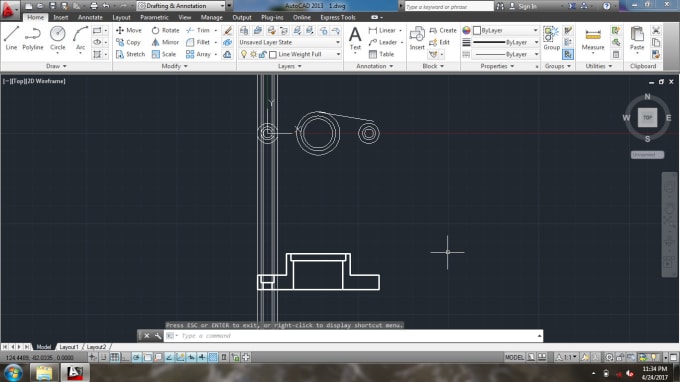Open the 1:1 annotation scale dropdown

[x=567, y=357]
